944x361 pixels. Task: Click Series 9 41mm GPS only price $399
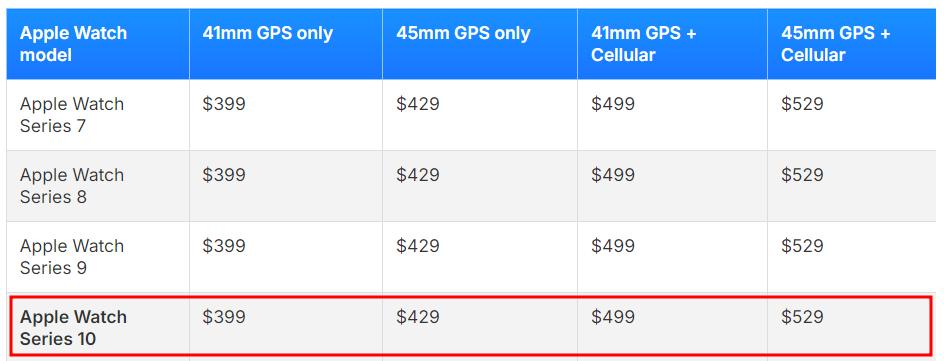[x=224, y=246]
